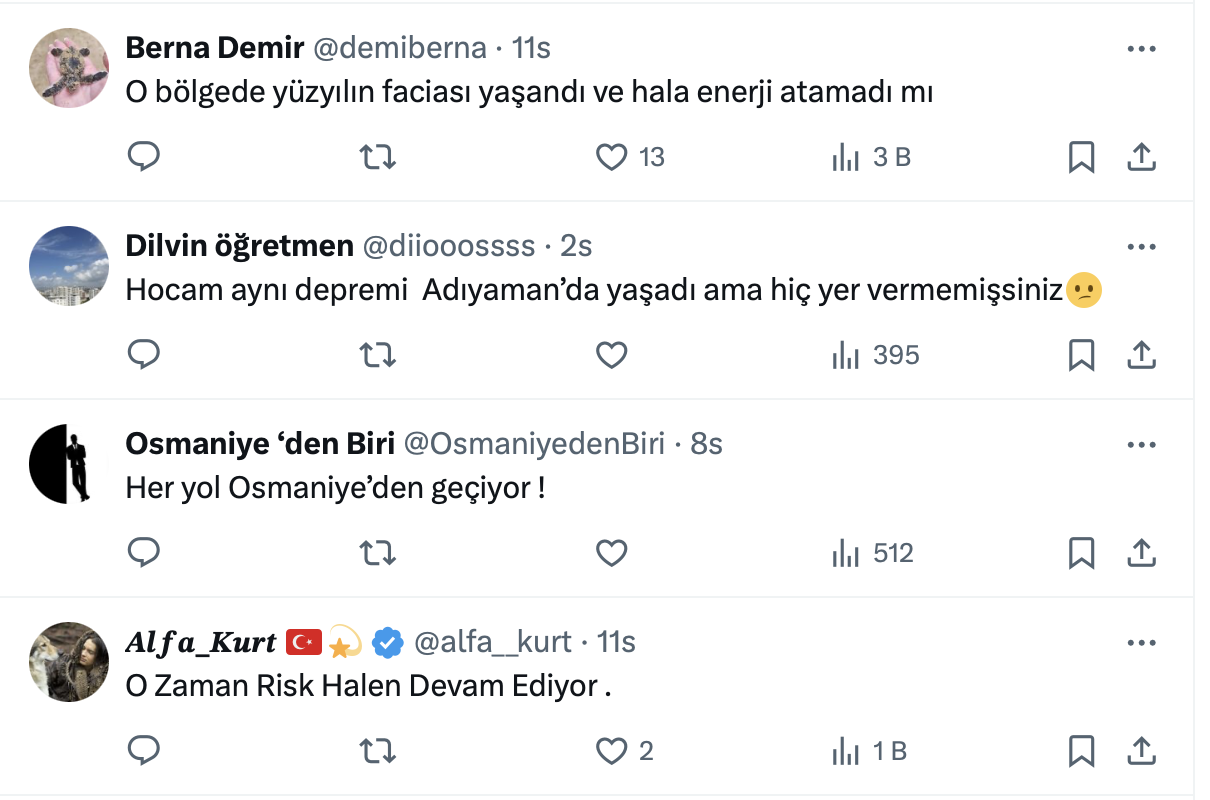Retweet the Osmaniye'den Biri post
This screenshot has height=800, width=1210.
coord(377,553)
